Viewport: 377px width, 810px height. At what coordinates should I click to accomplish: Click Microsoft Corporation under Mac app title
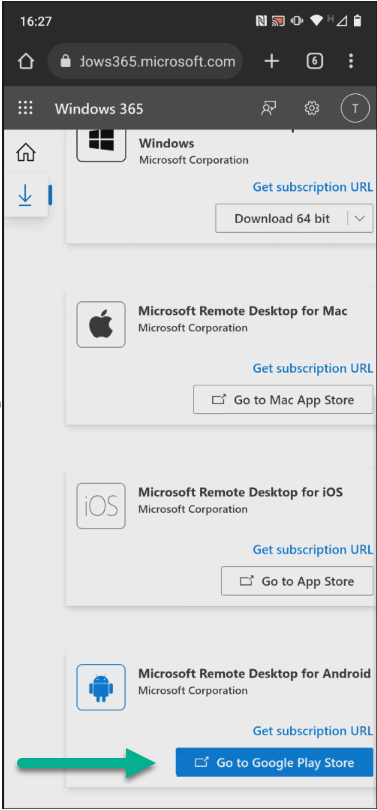coord(193,328)
